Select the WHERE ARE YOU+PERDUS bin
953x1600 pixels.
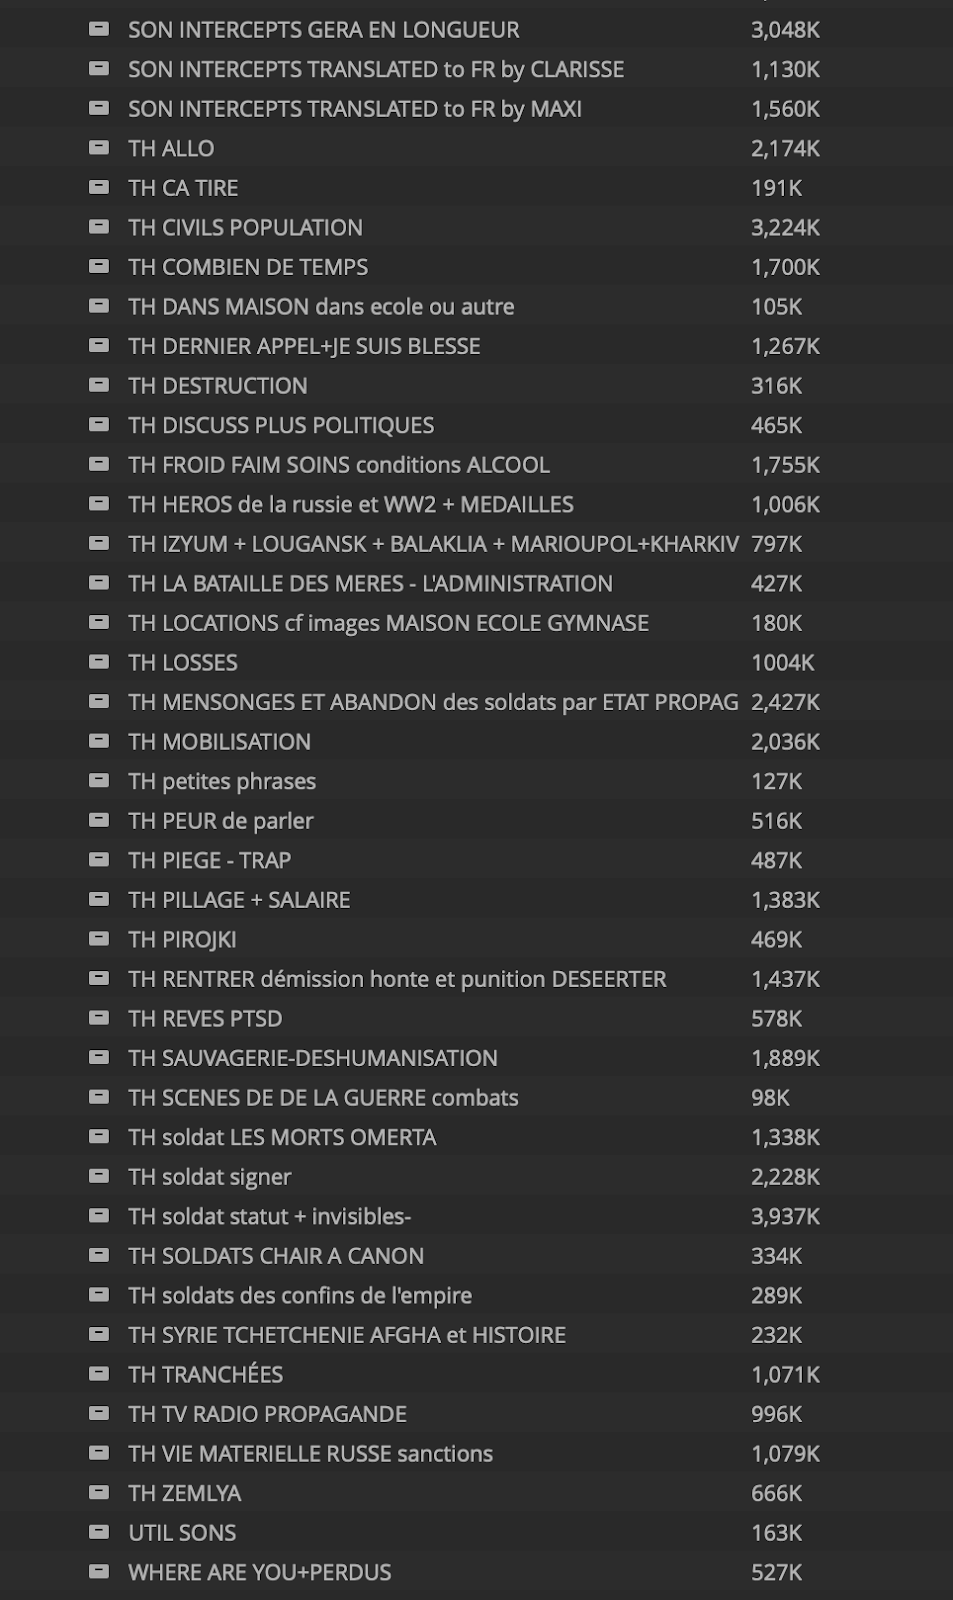(x=259, y=1572)
